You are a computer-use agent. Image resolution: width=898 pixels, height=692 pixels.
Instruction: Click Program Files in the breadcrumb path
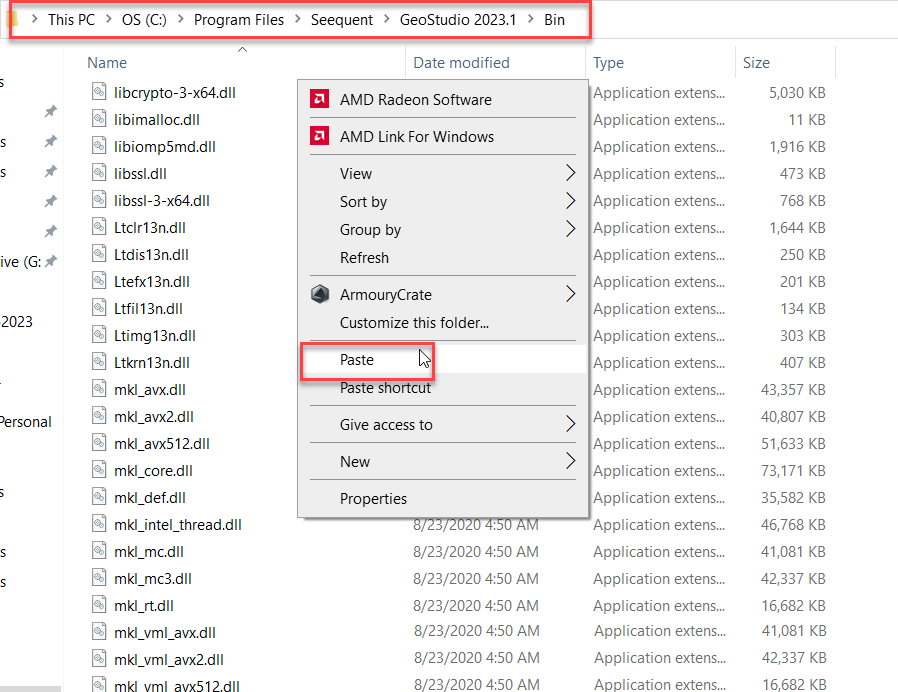(x=240, y=19)
